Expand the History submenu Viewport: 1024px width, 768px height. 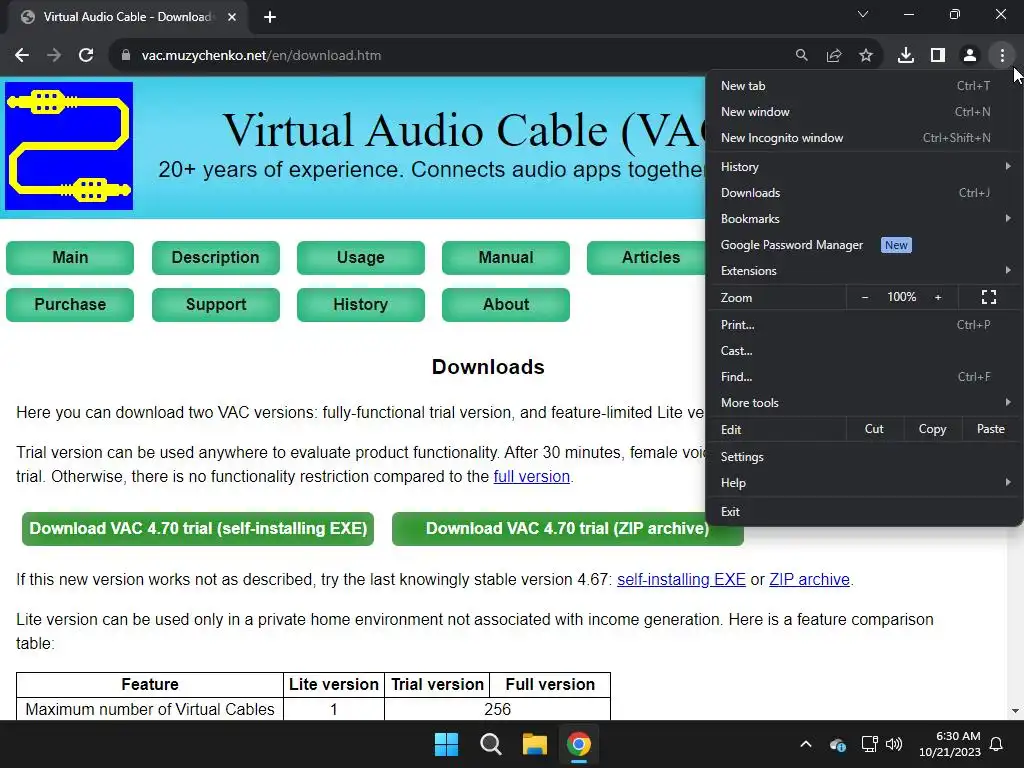click(x=864, y=167)
